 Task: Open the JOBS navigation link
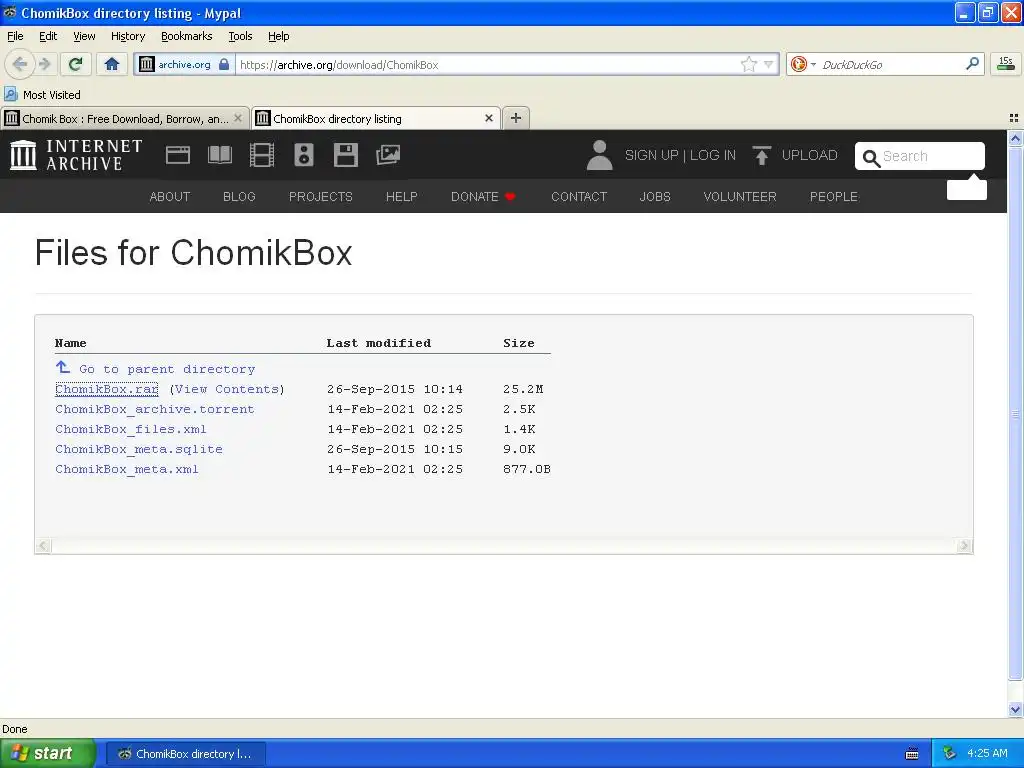pos(655,197)
